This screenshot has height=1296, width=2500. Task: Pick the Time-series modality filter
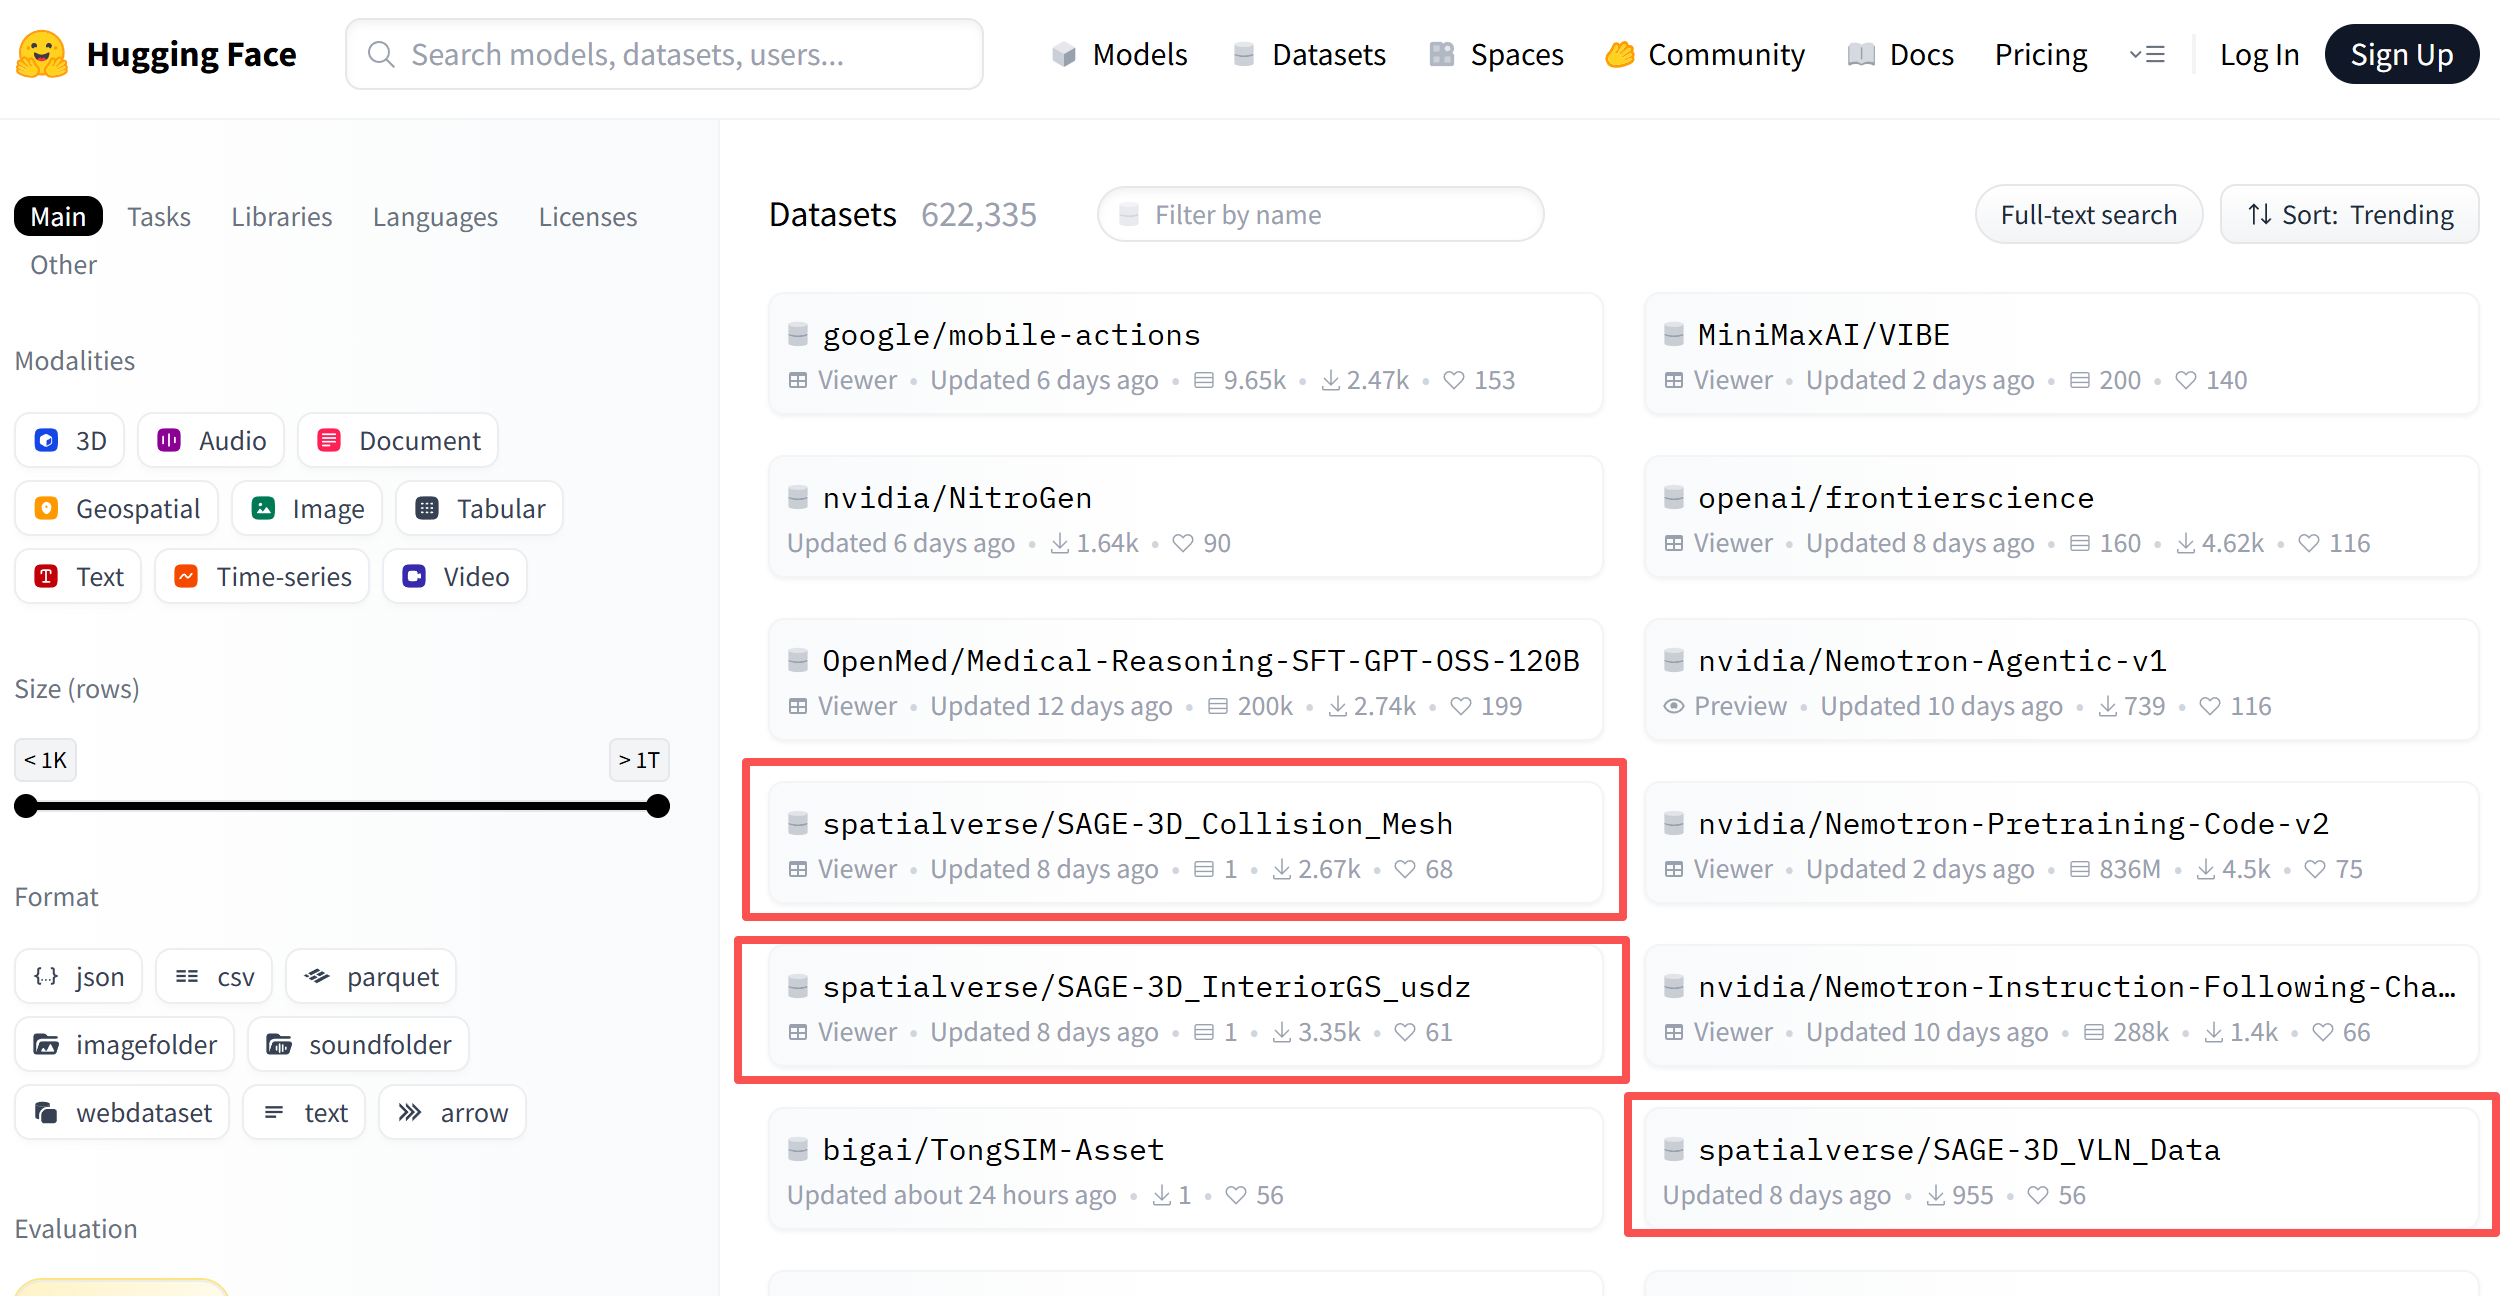pyautogui.click(x=262, y=577)
